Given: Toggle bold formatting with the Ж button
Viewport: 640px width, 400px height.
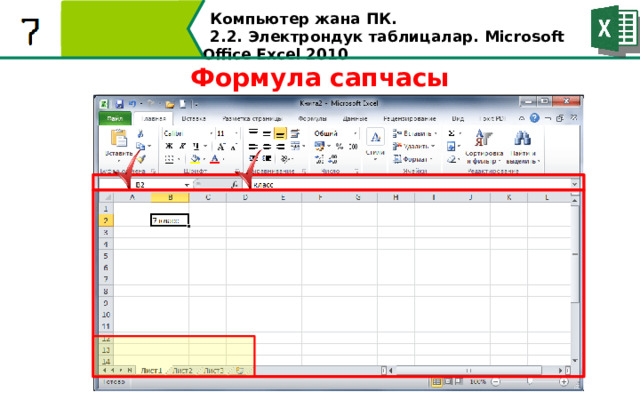Looking at the screenshot, I should coord(169,146).
